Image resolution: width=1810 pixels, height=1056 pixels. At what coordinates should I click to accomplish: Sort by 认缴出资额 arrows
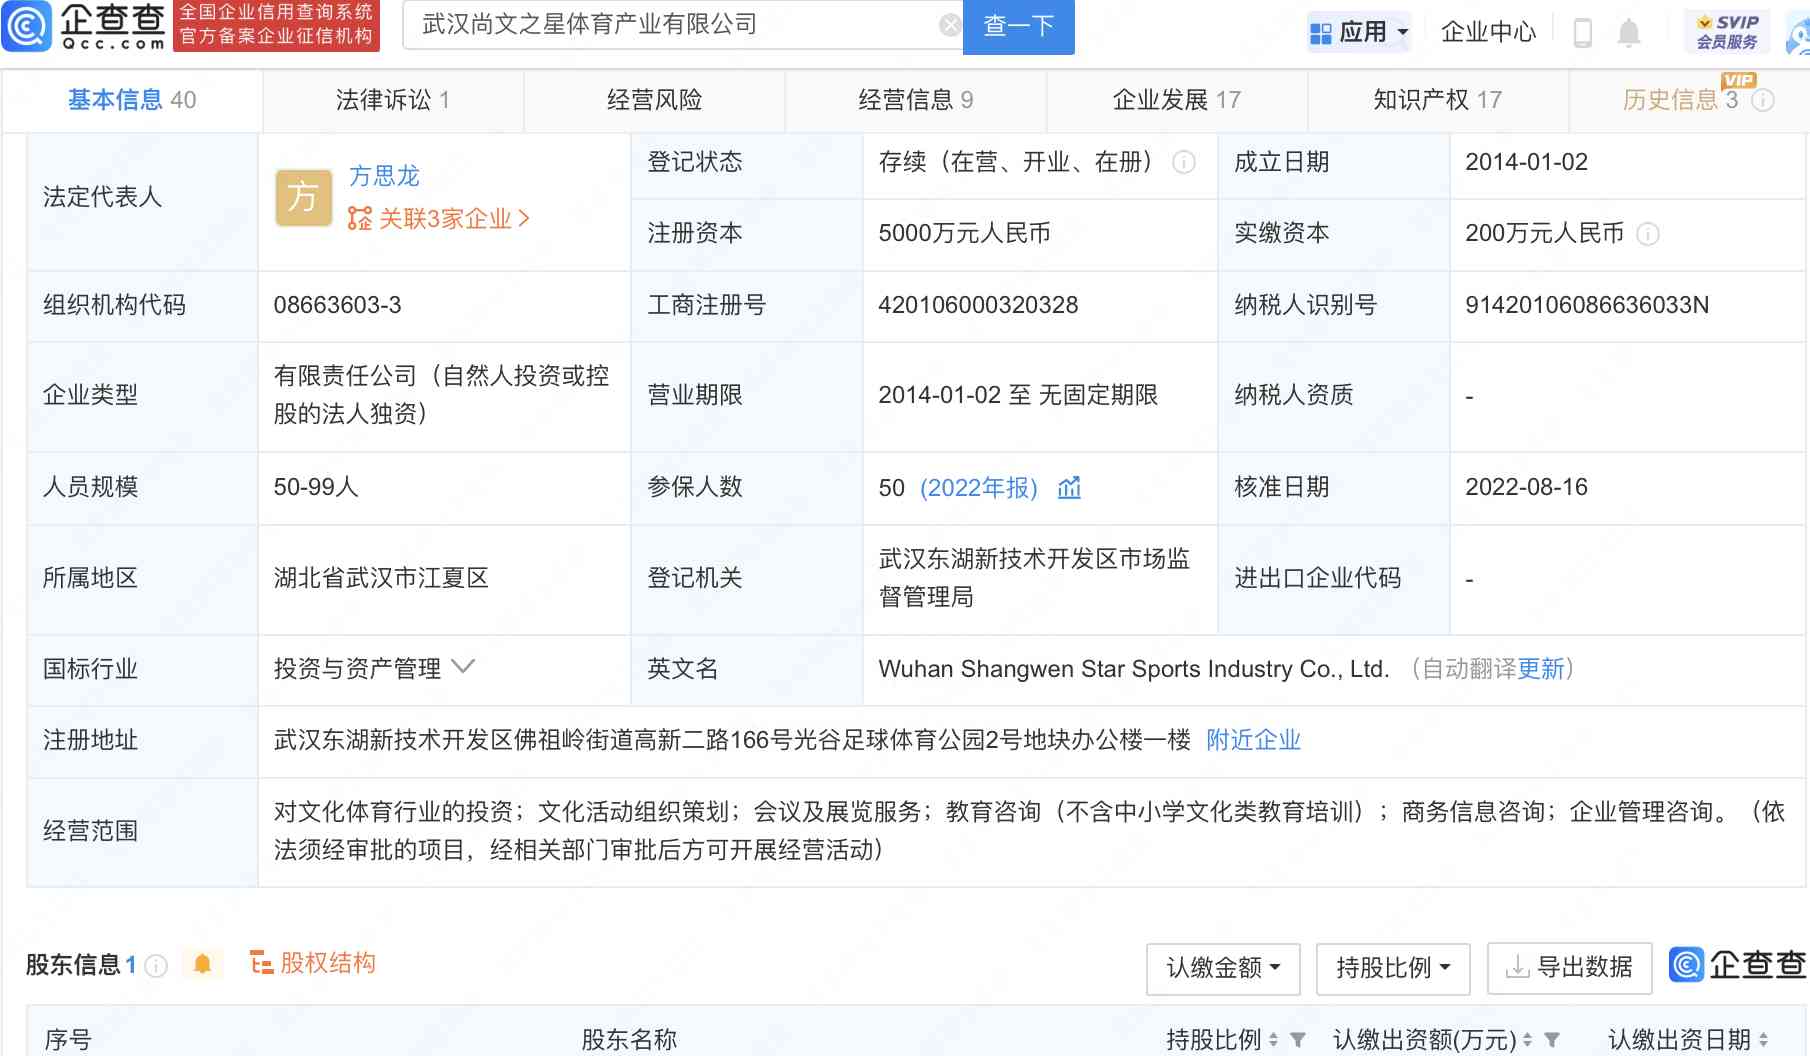[1527, 1040]
